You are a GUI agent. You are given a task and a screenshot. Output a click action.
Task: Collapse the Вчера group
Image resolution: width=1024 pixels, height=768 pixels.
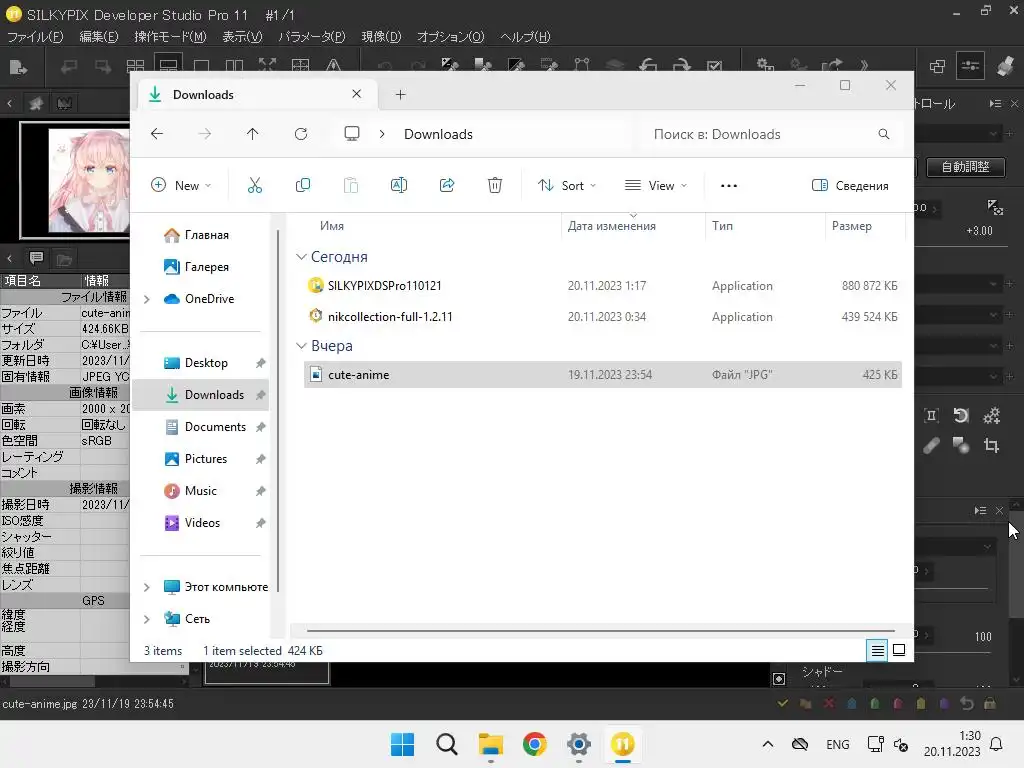301,345
